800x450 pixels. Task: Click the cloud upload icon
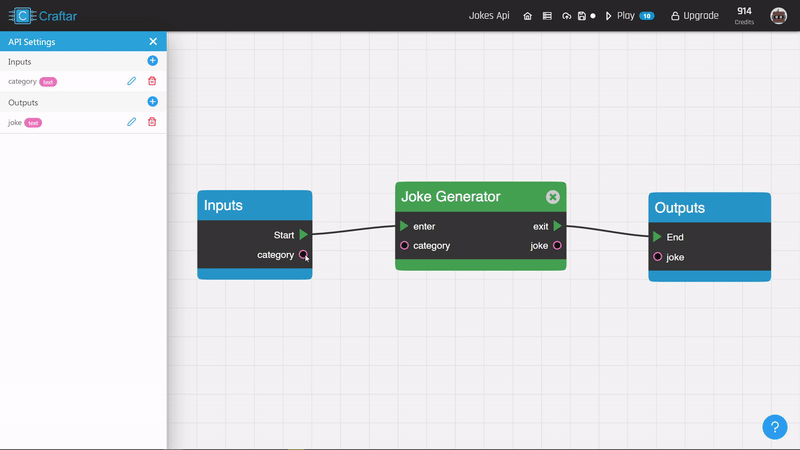tap(567, 16)
